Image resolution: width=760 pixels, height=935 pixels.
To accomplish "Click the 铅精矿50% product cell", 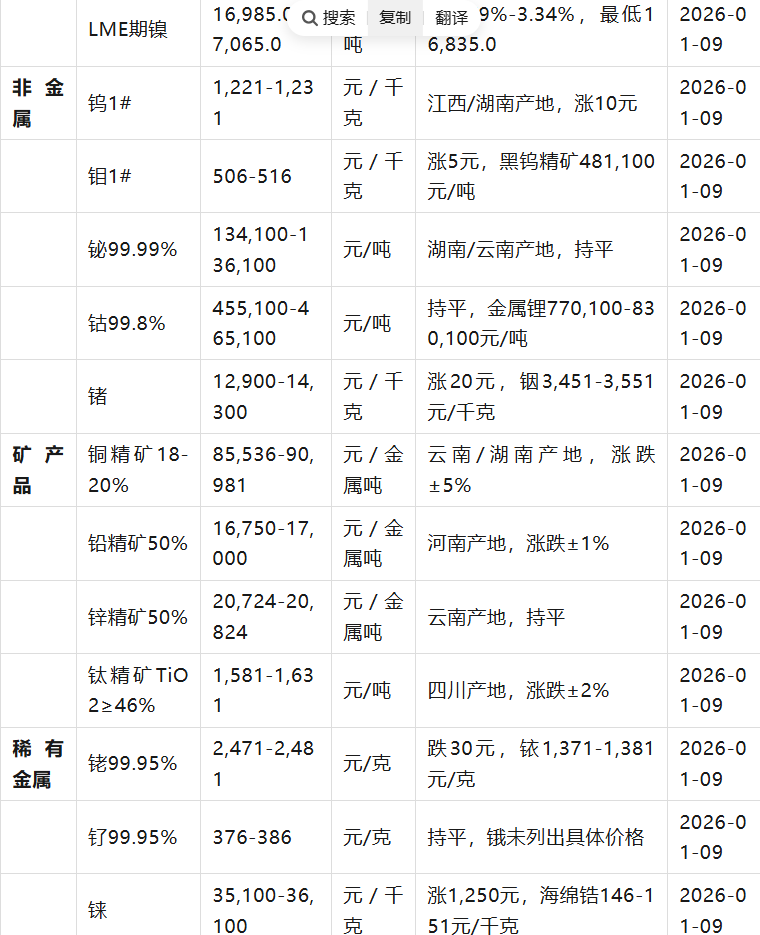I will (x=138, y=543).
